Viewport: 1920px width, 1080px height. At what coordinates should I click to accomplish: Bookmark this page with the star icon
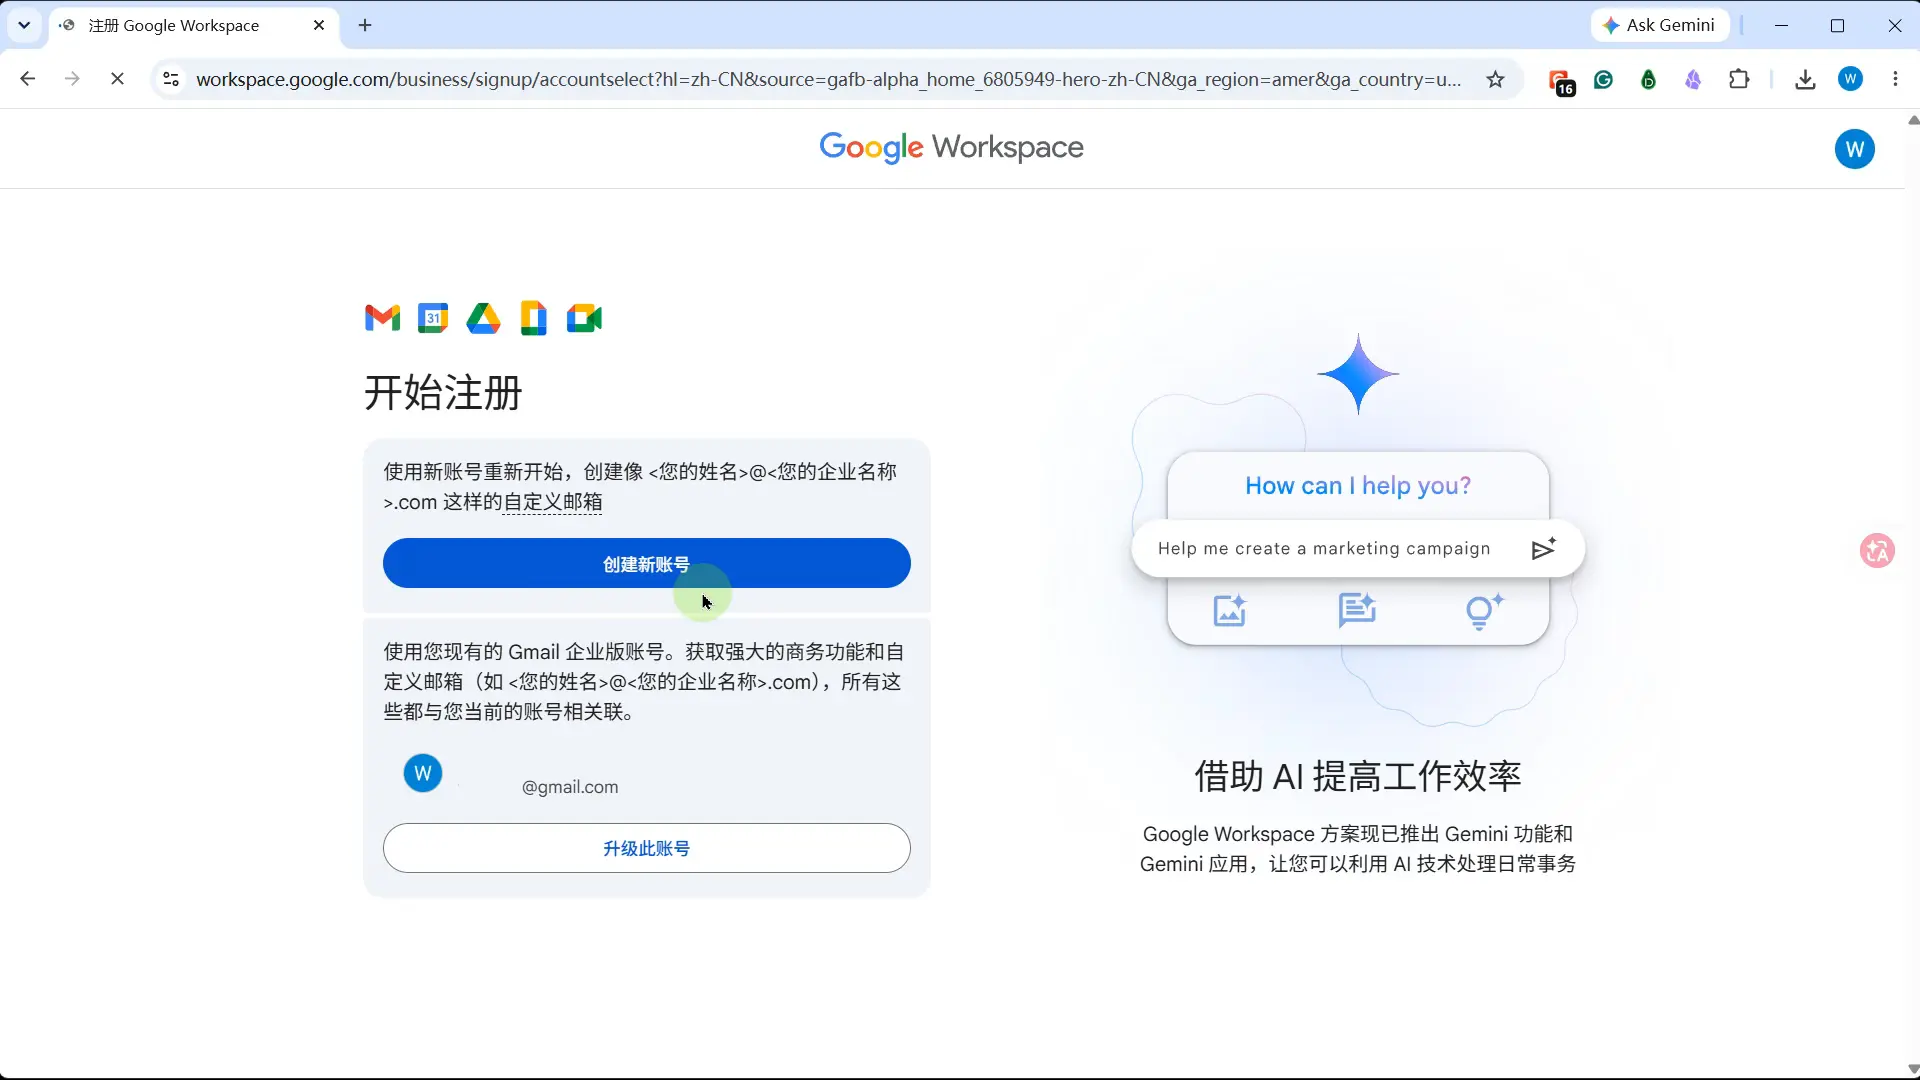click(1495, 80)
